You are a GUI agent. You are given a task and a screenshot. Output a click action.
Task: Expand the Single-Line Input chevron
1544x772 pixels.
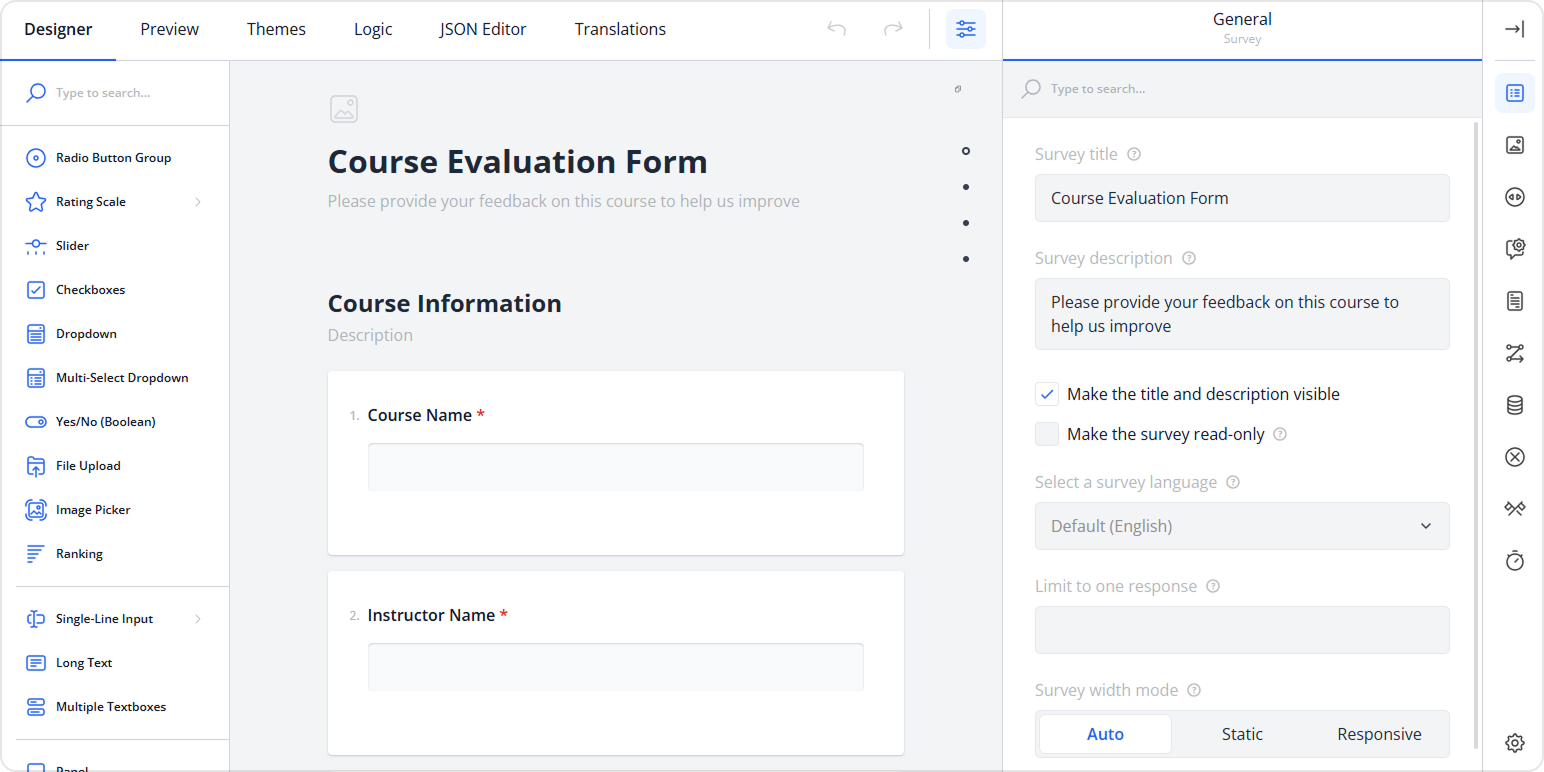[198, 618]
